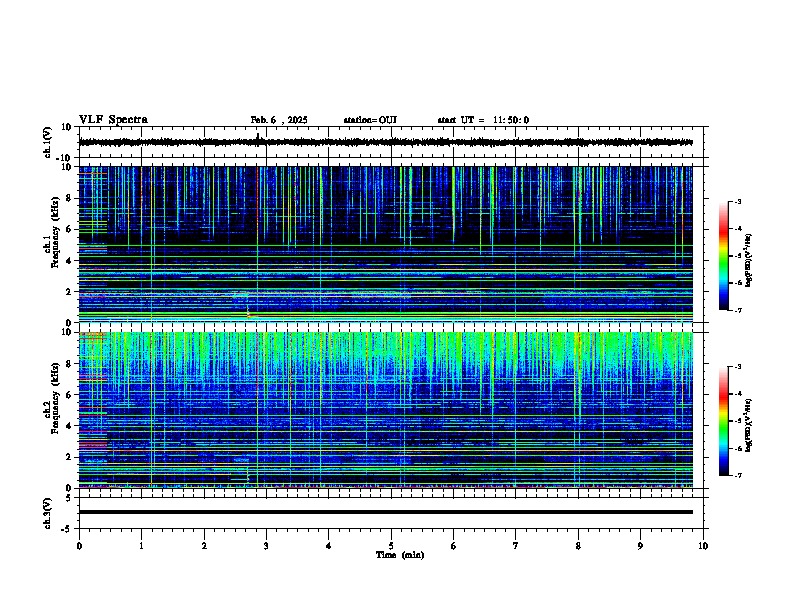Click time axis tick label "2" at bottom
The height and width of the screenshot is (612, 792).
click(204, 546)
